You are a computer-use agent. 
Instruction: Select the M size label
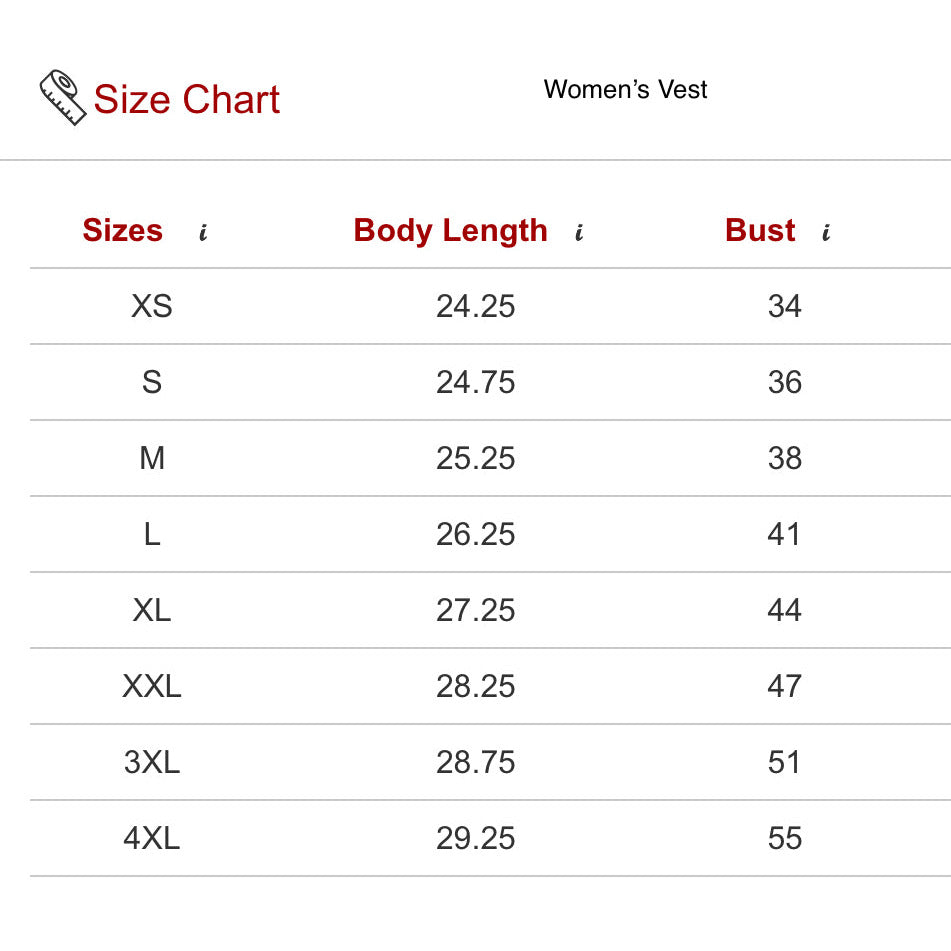point(152,458)
